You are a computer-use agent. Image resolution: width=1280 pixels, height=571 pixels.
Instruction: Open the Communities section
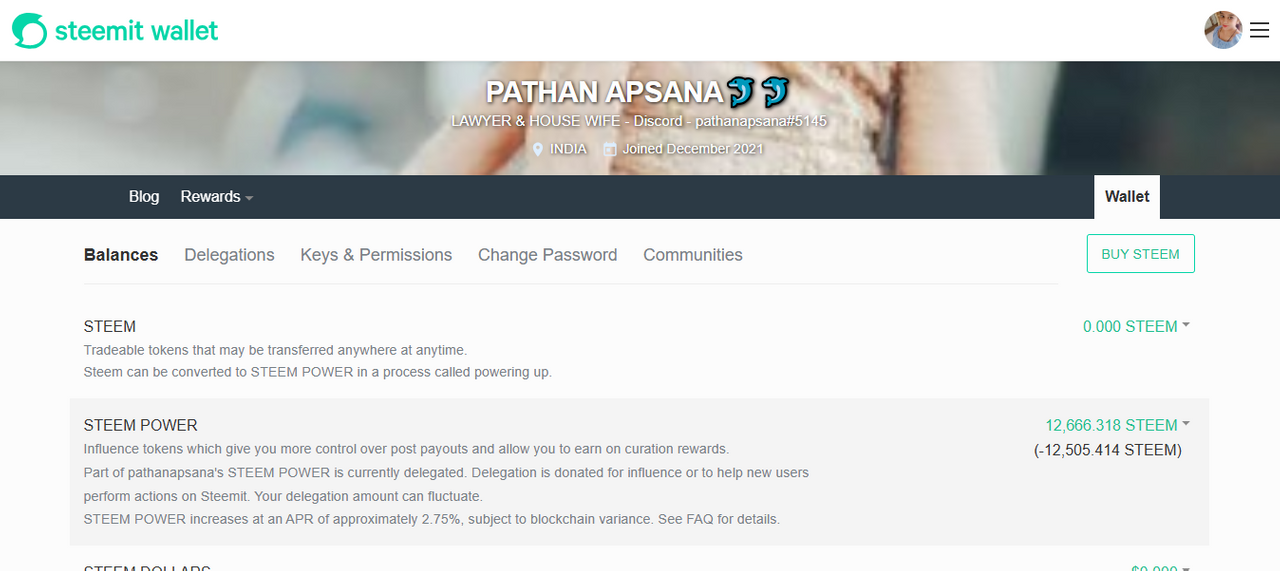click(693, 255)
